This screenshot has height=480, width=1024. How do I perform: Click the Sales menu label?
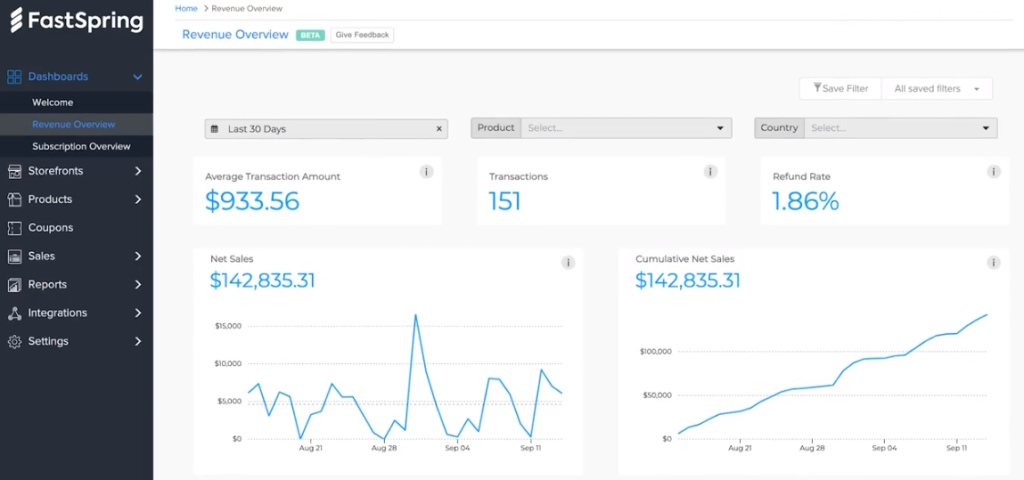pyautogui.click(x=41, y=256)
